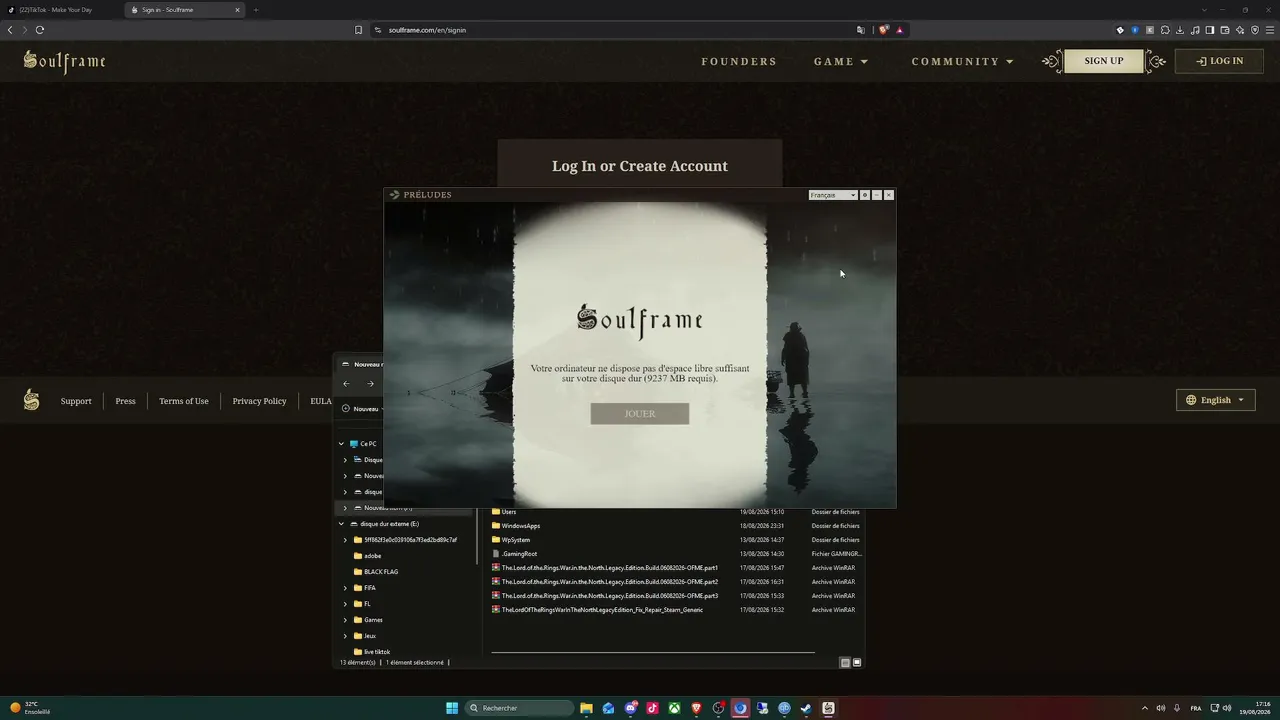Open the launcher settings gear icon
This screenshot has width=1280, height=720.
[x=865, y=195]
